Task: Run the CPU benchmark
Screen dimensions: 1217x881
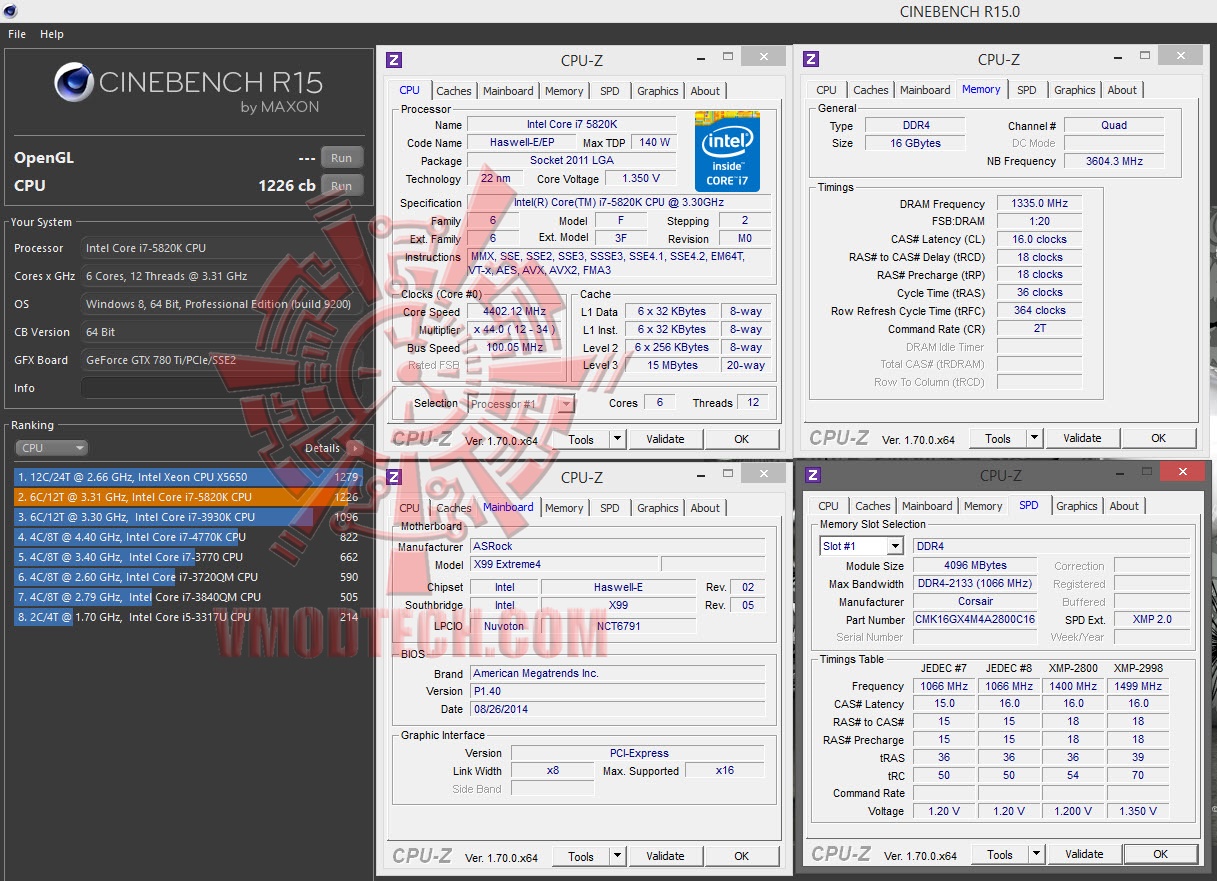Action: pyautogui.click(x=342, y=185)
